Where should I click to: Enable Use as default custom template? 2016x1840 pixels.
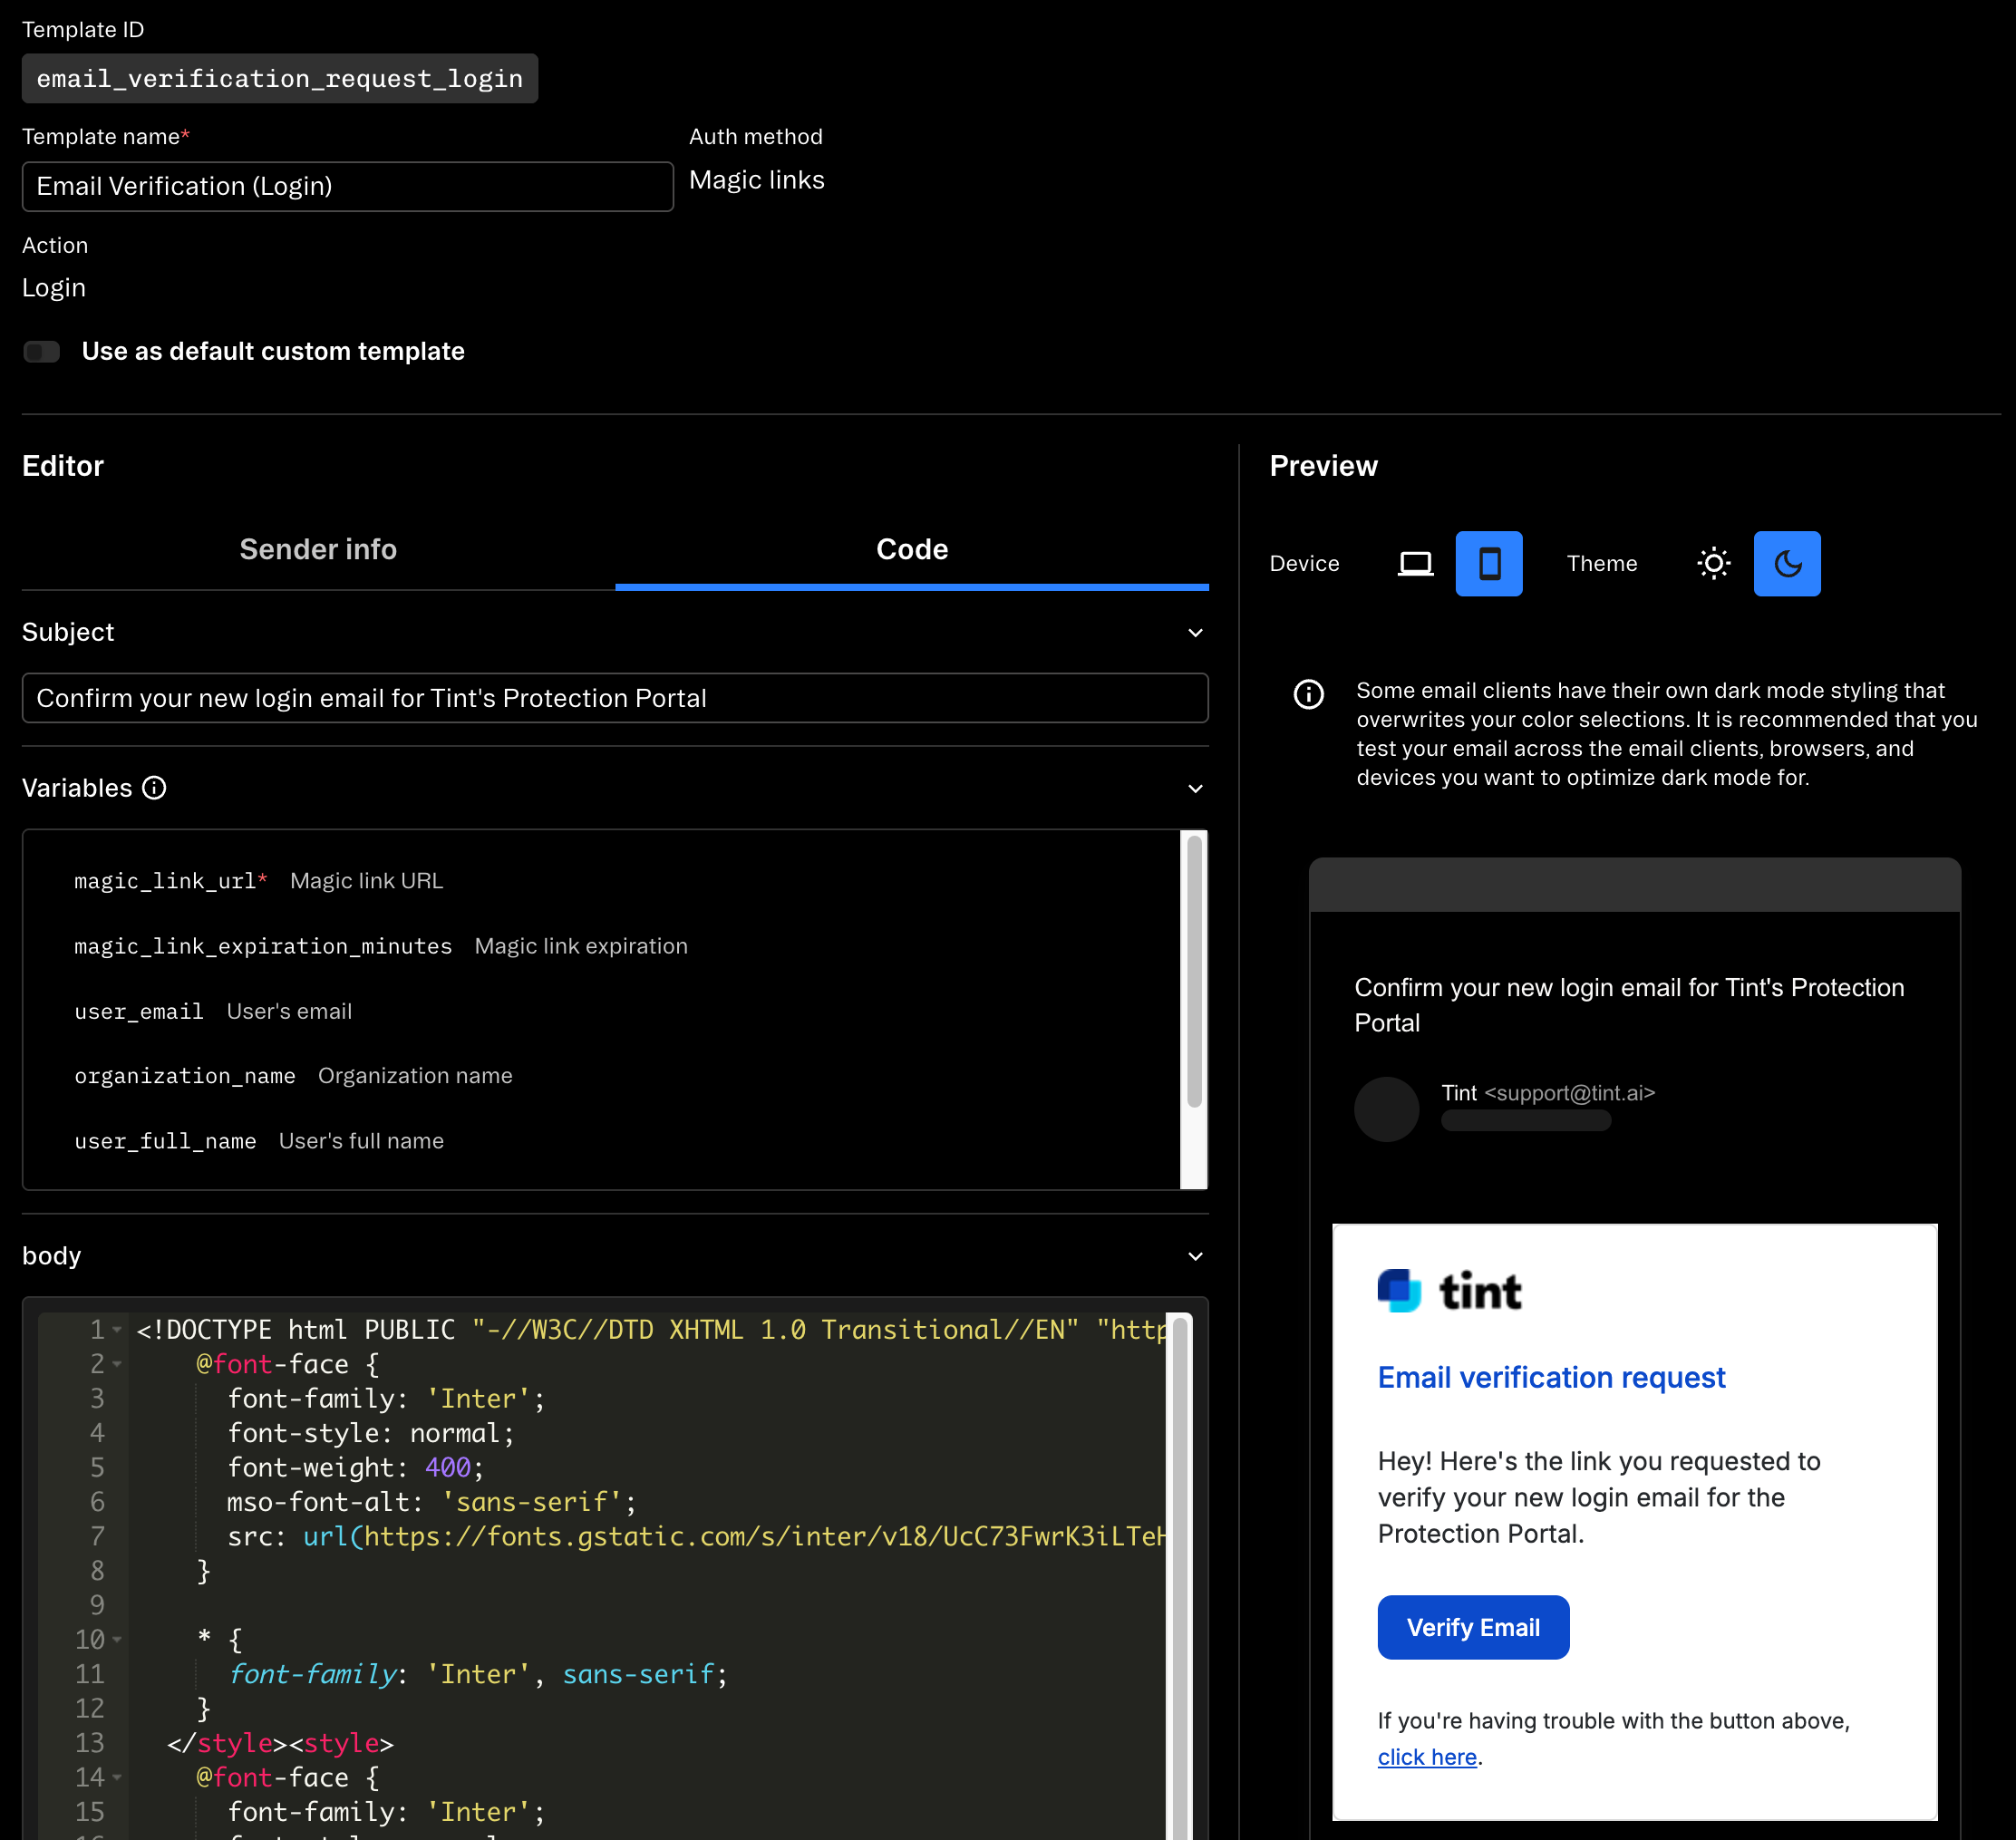pos(42,351)
